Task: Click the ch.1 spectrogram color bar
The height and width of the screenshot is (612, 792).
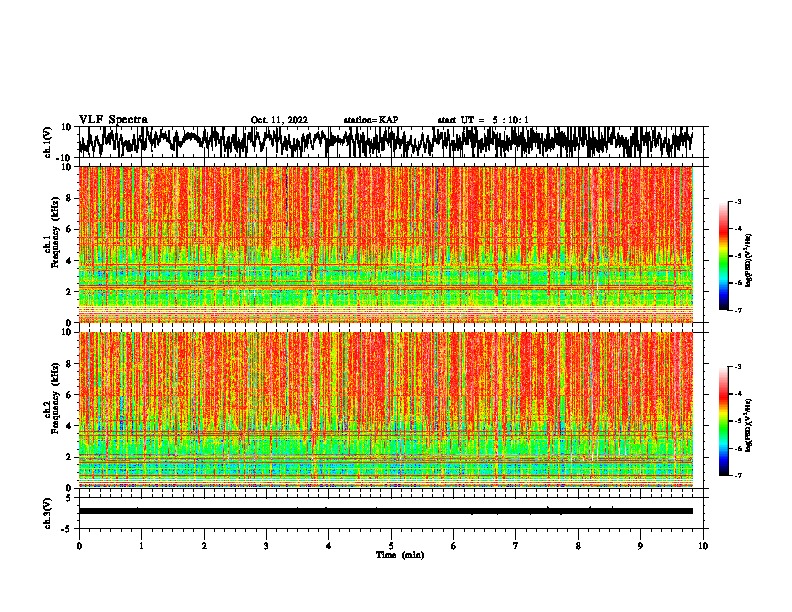Action: tap(724, 256)
